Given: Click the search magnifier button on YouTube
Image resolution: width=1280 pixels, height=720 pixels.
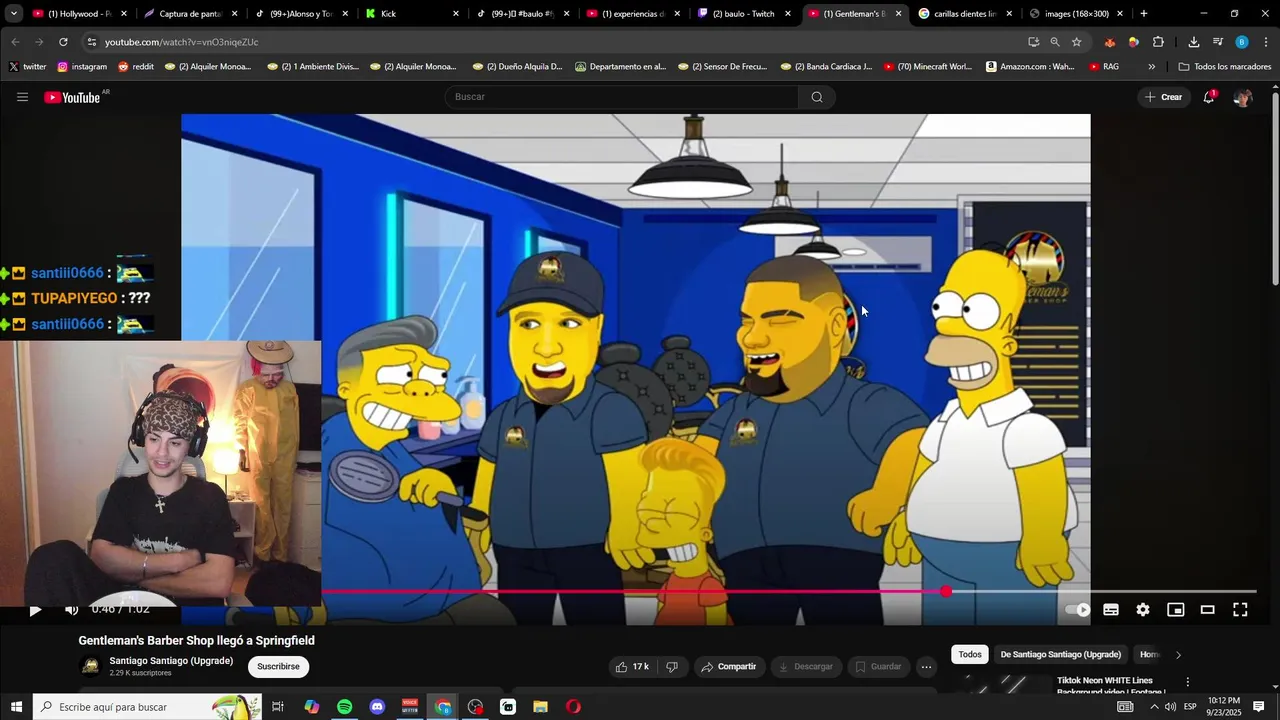Looking at the screenshot, I should point(817,97).
